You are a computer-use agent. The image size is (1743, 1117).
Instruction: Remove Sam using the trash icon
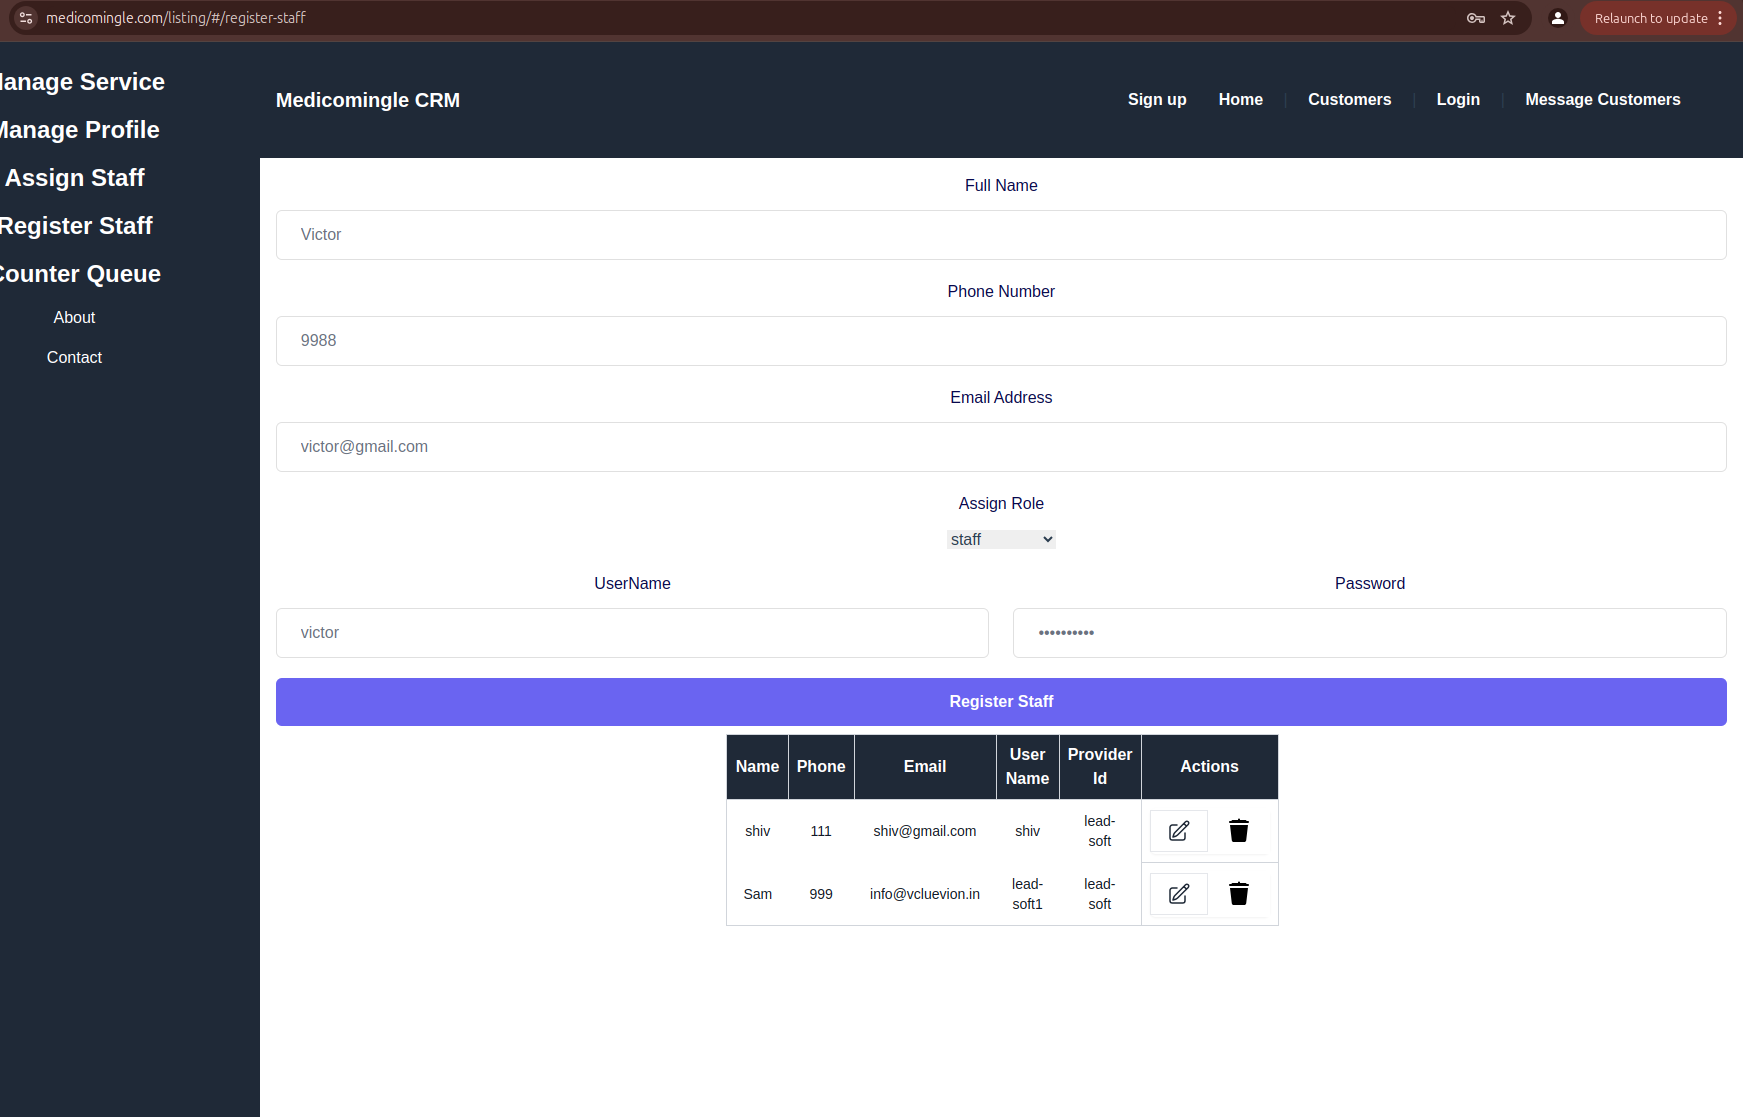click(1239, 893)
